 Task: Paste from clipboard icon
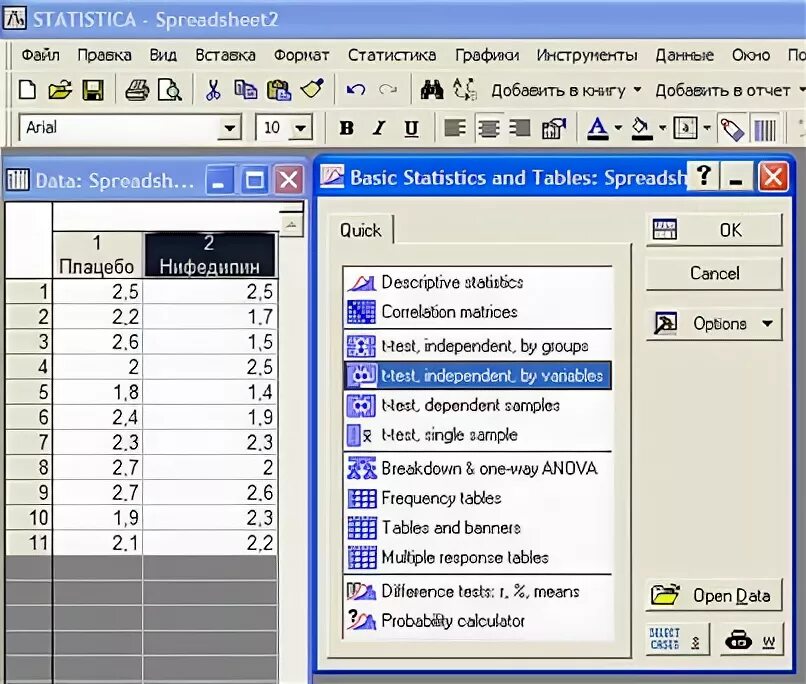(279, 90)
